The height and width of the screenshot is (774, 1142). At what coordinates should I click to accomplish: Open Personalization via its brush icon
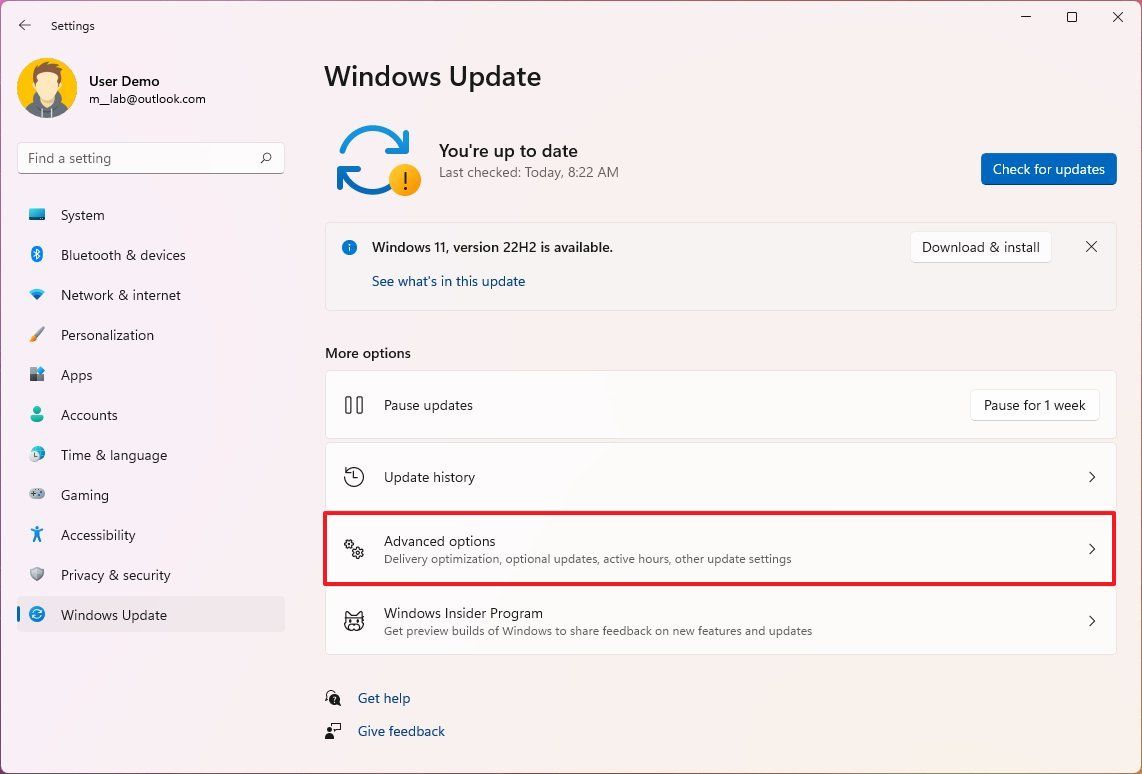click(37, 335)
